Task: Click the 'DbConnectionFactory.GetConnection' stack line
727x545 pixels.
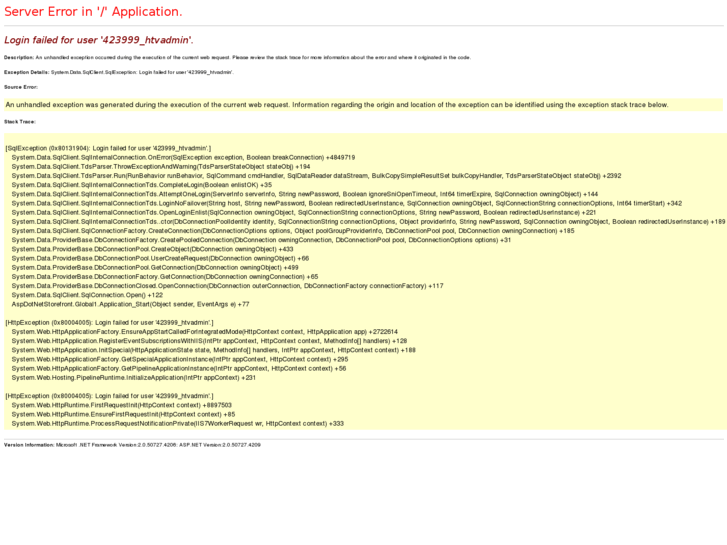Action: coord(165,277)
